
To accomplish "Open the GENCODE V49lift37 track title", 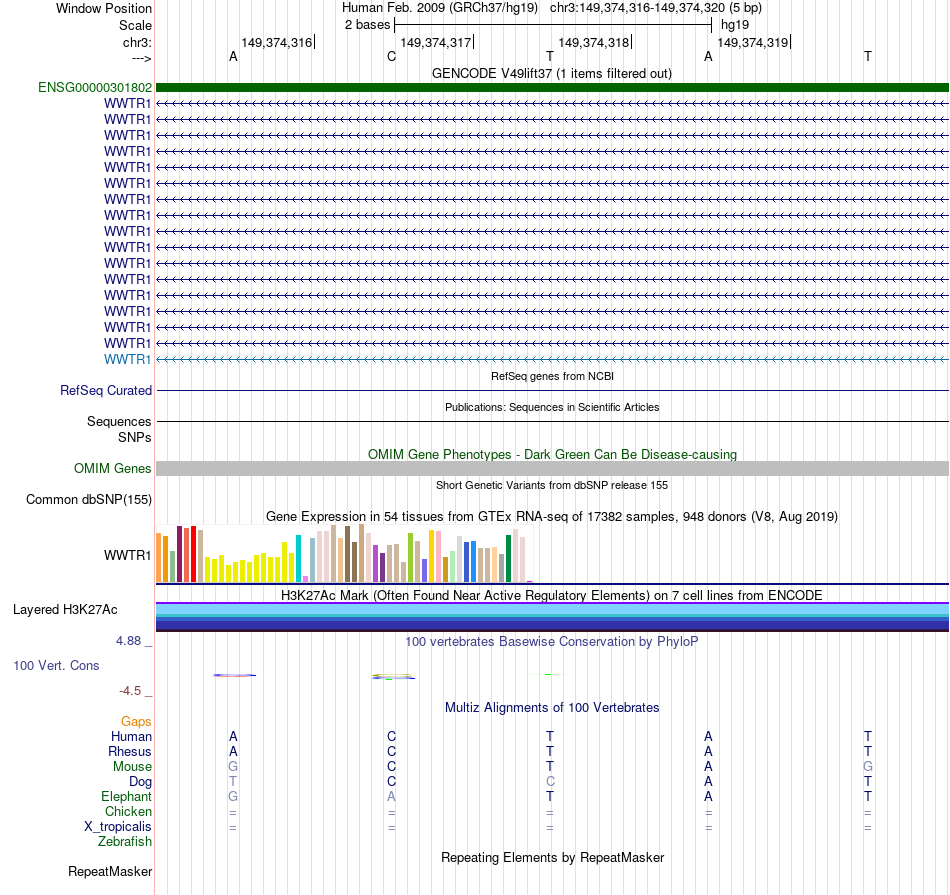I will coord(551,73).
